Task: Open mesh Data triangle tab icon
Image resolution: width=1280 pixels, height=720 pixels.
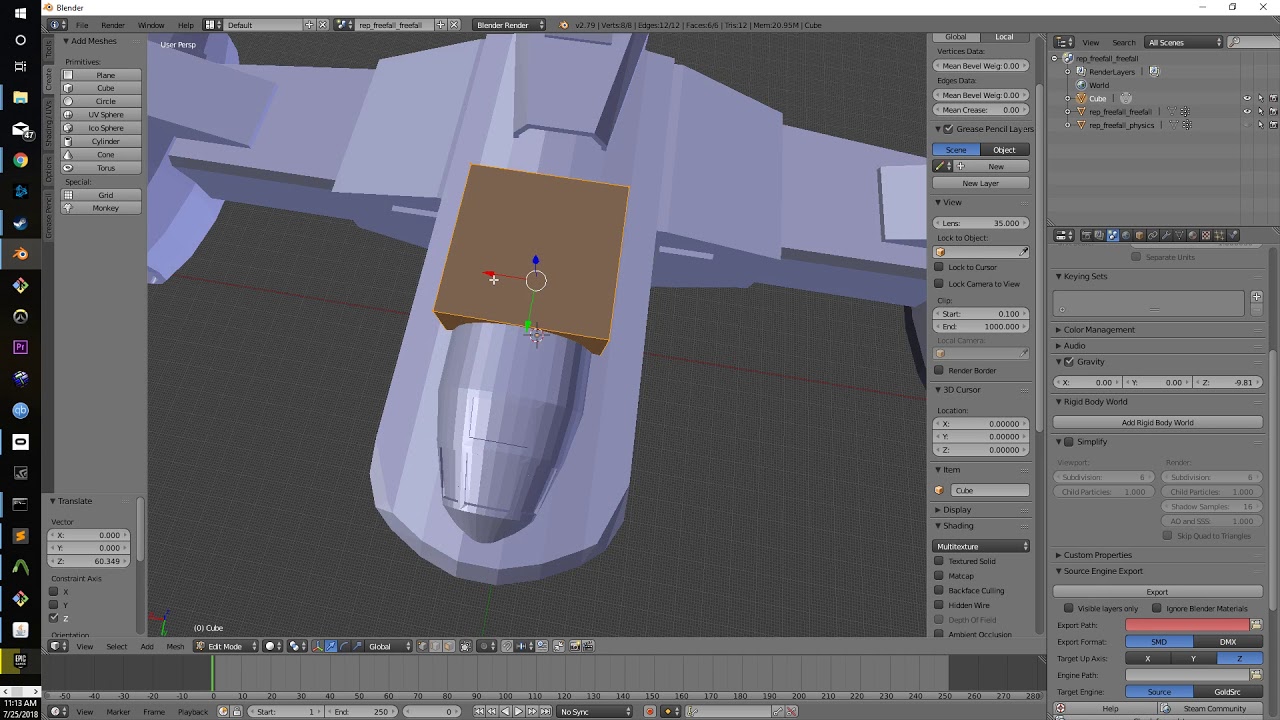Action: point(1179,235)
